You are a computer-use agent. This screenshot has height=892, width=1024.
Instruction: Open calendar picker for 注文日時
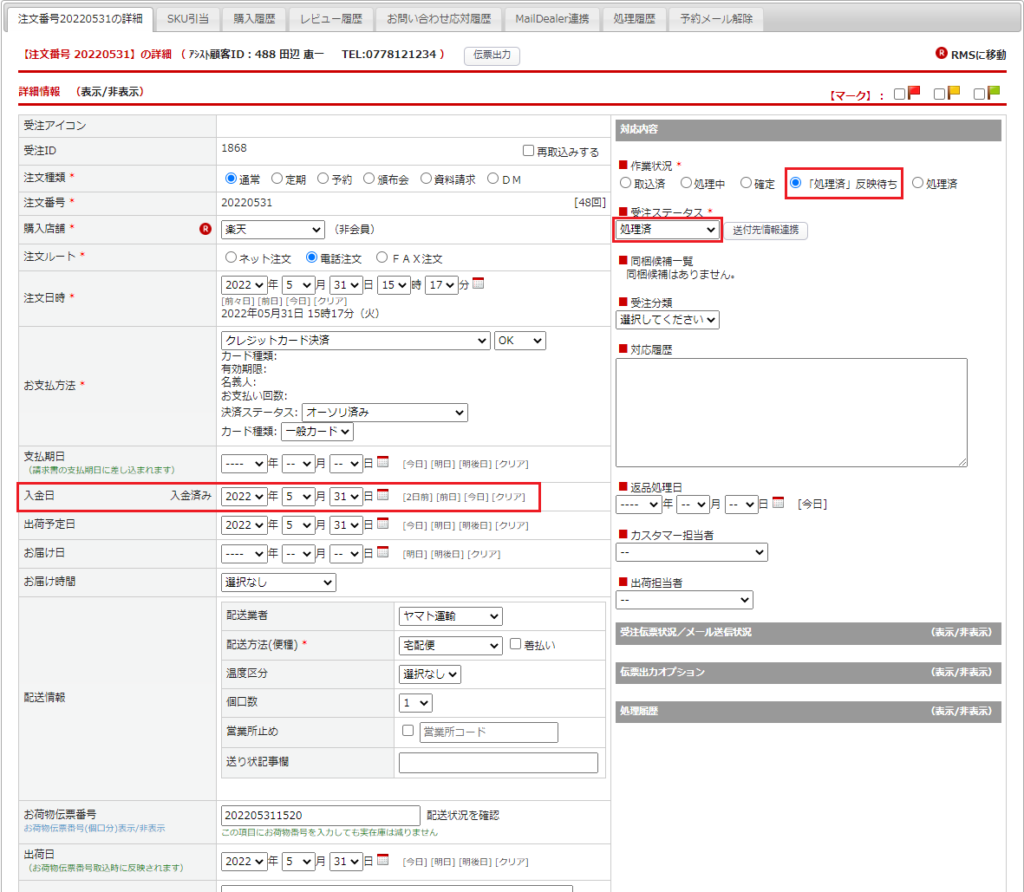coord(478,285)
